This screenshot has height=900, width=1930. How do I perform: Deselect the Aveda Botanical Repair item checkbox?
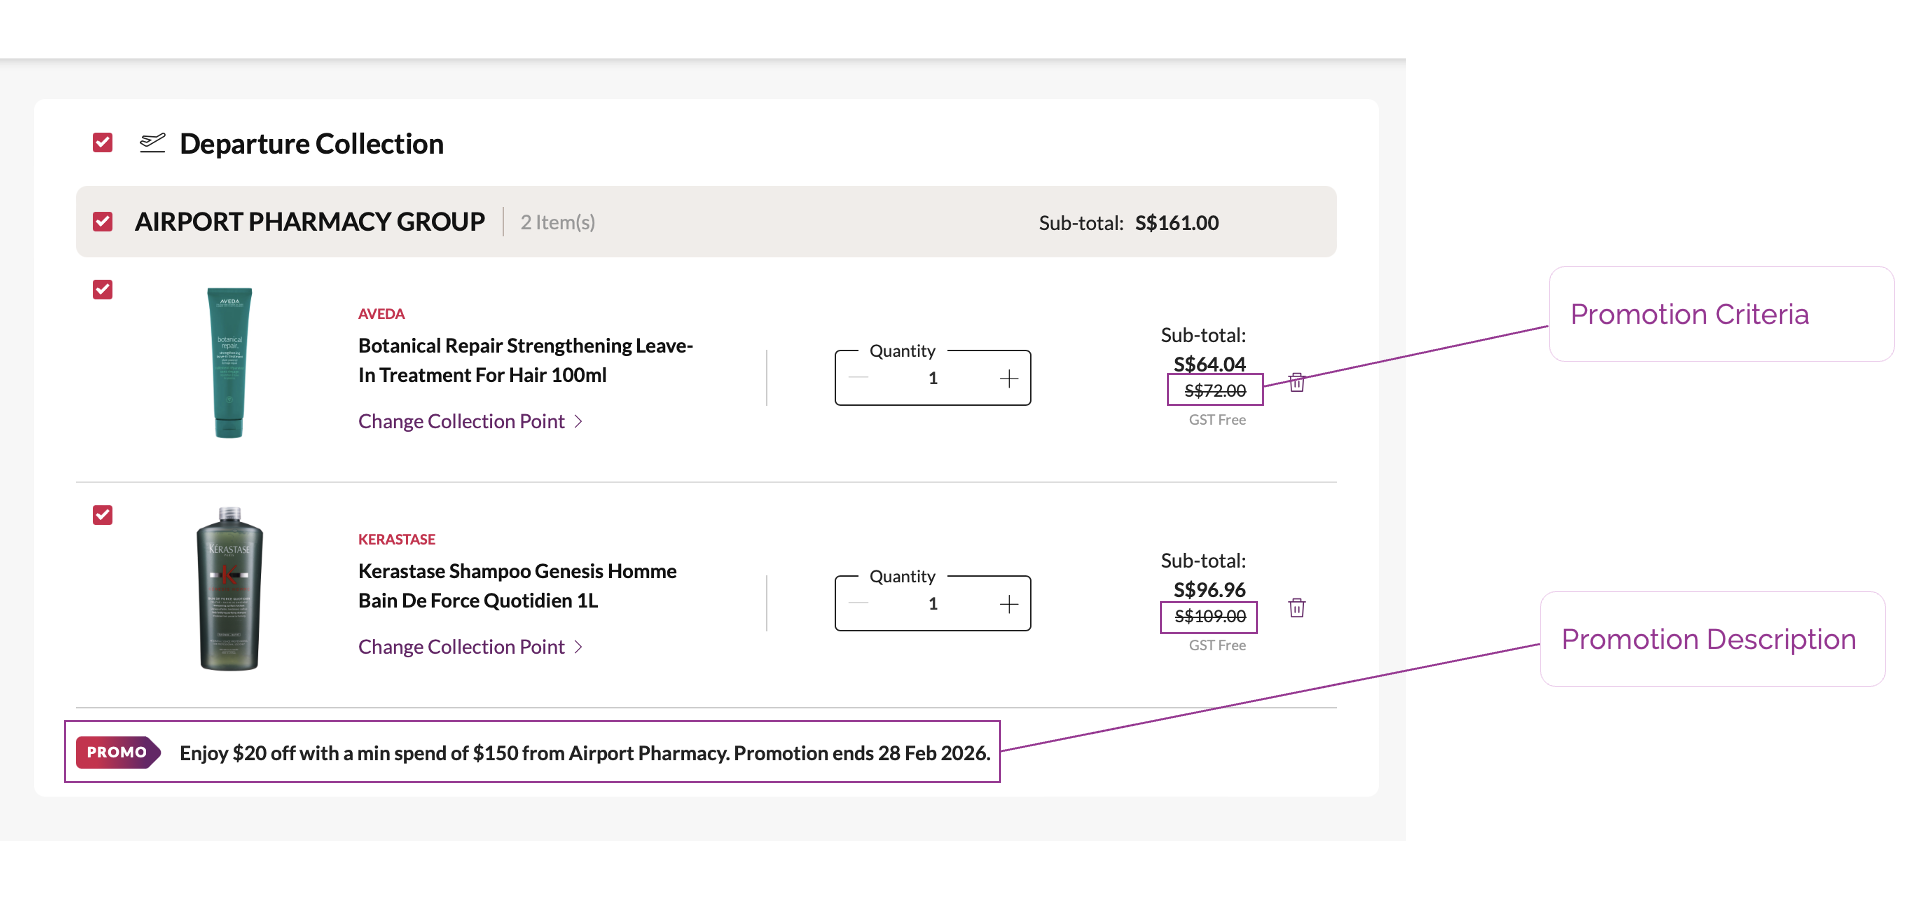click(103, 290)
